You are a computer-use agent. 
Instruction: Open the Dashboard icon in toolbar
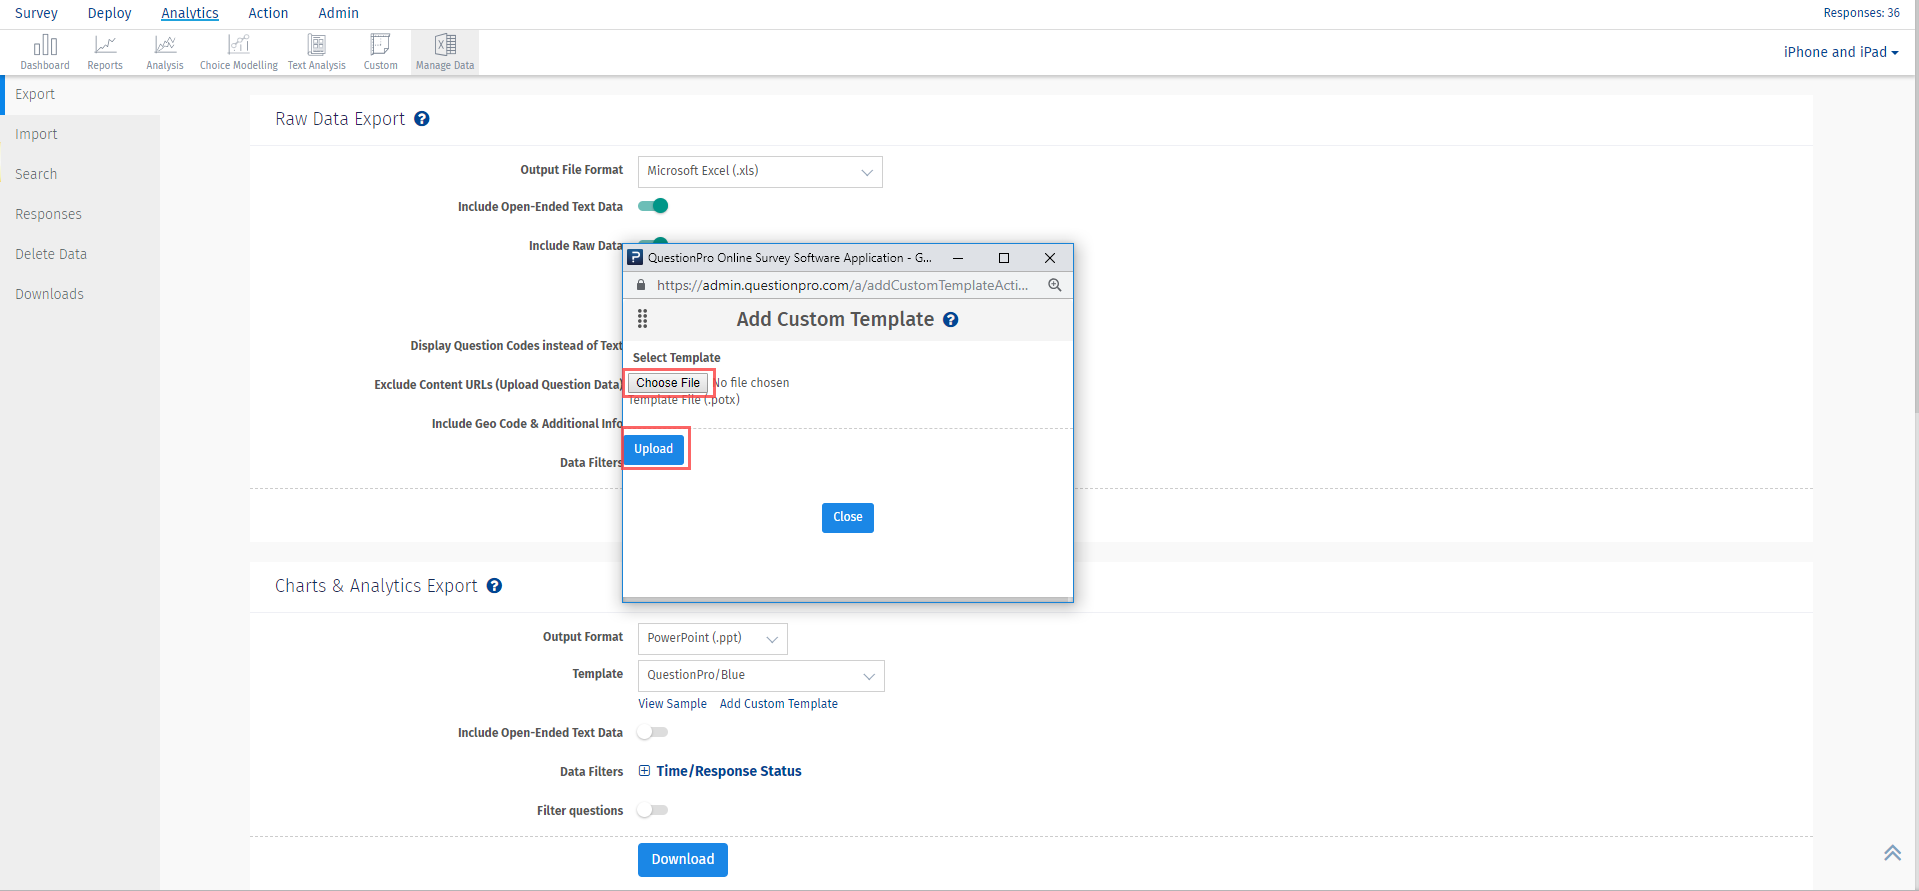[x=45, y=52]
